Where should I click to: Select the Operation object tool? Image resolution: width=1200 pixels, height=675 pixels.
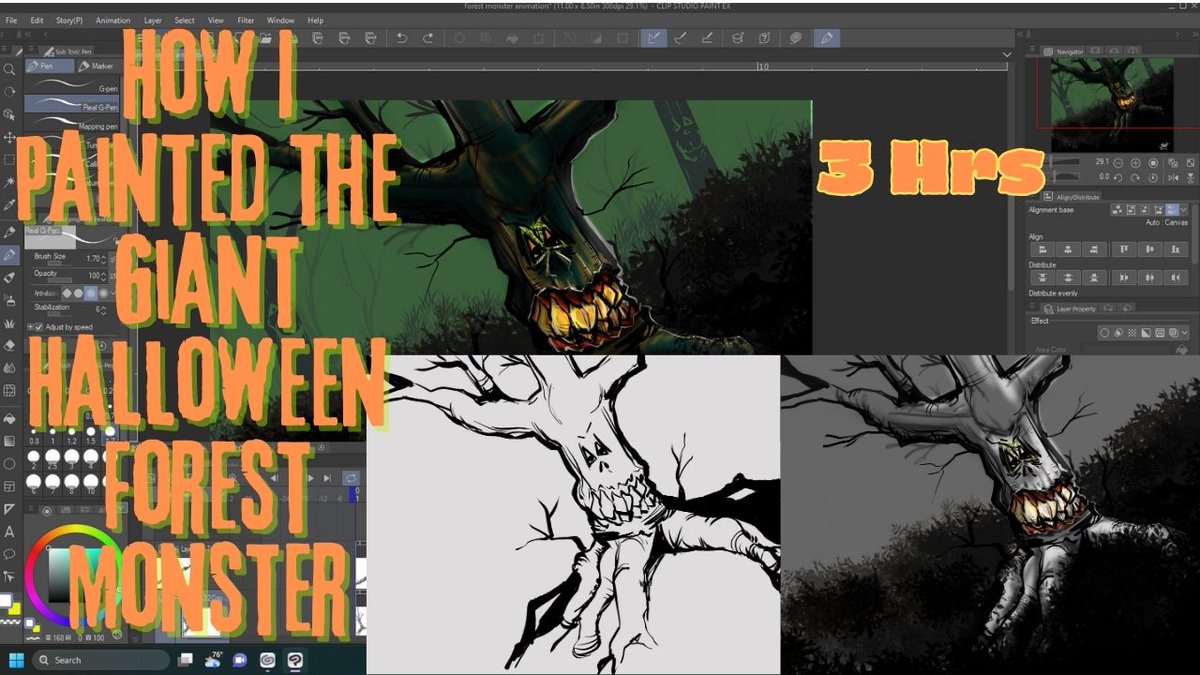point(9,115)
